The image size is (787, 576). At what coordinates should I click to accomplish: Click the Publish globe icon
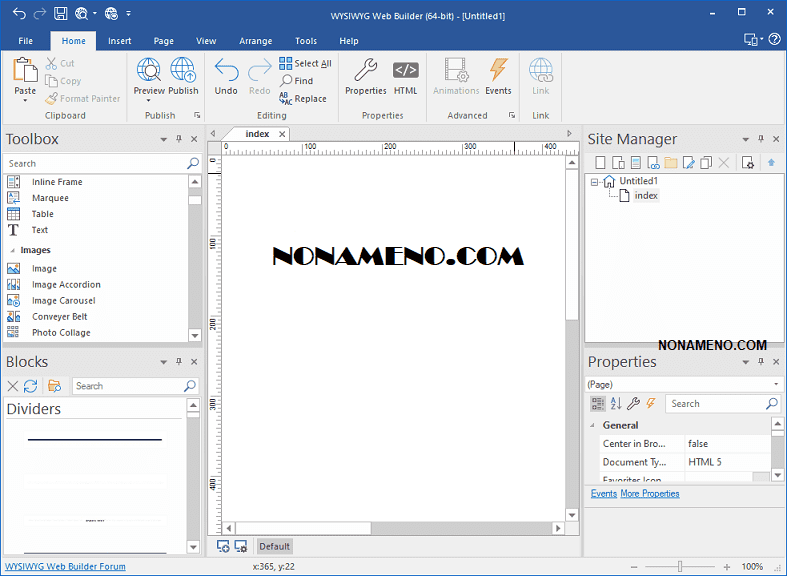pos(183,70)
